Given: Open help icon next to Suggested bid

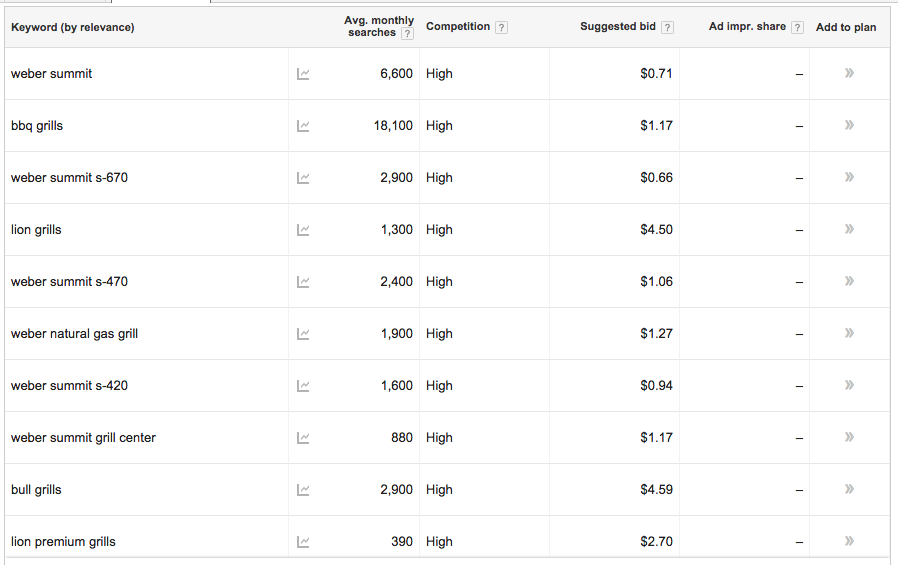Looking at the screenshot, I should click(667, 27).
